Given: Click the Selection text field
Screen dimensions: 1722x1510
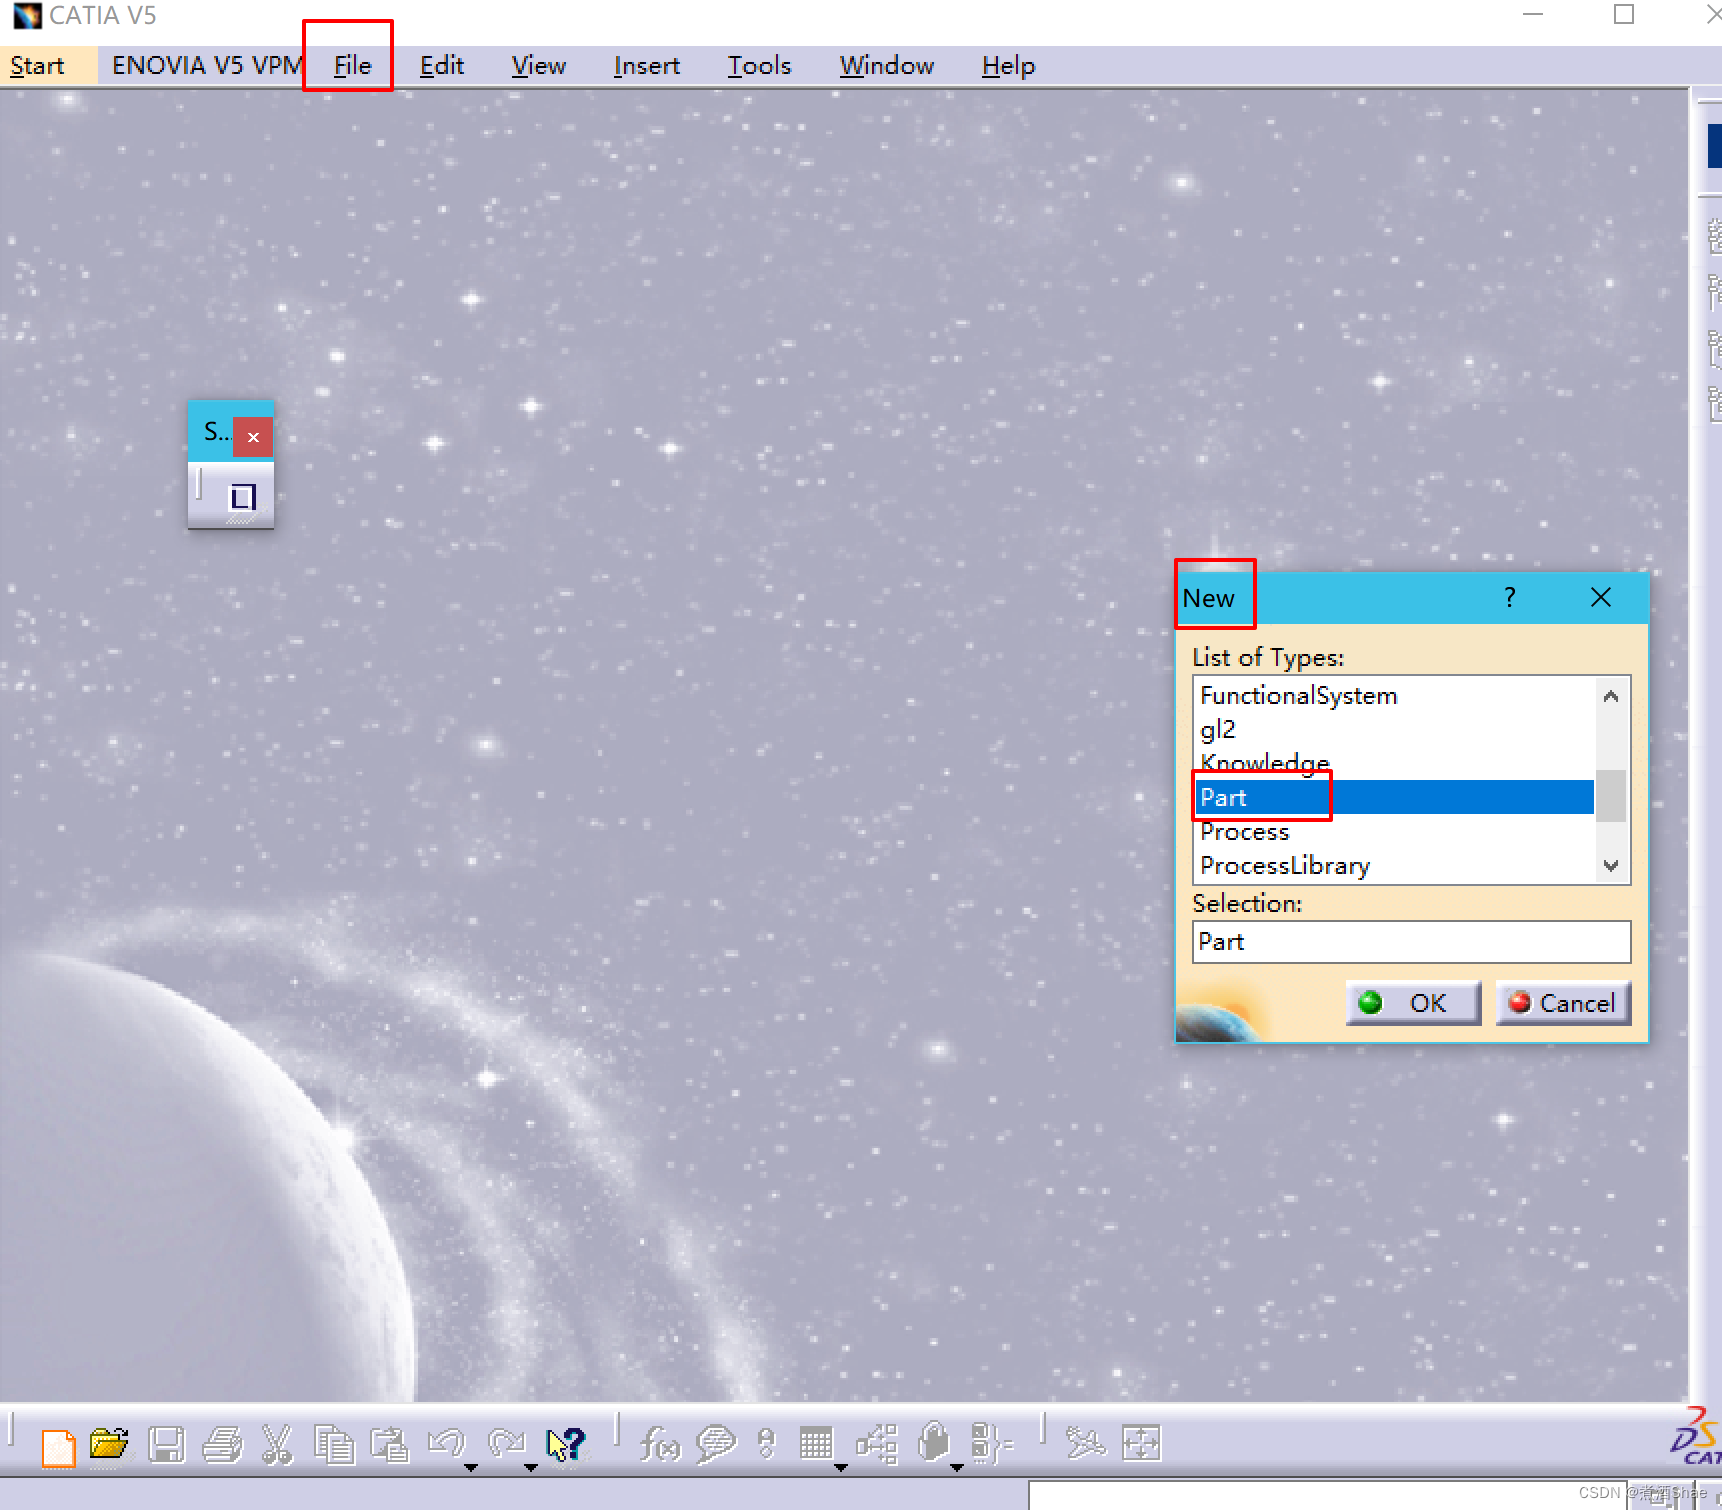Looking at the screenshot, I should click(x=1411, y=942).
